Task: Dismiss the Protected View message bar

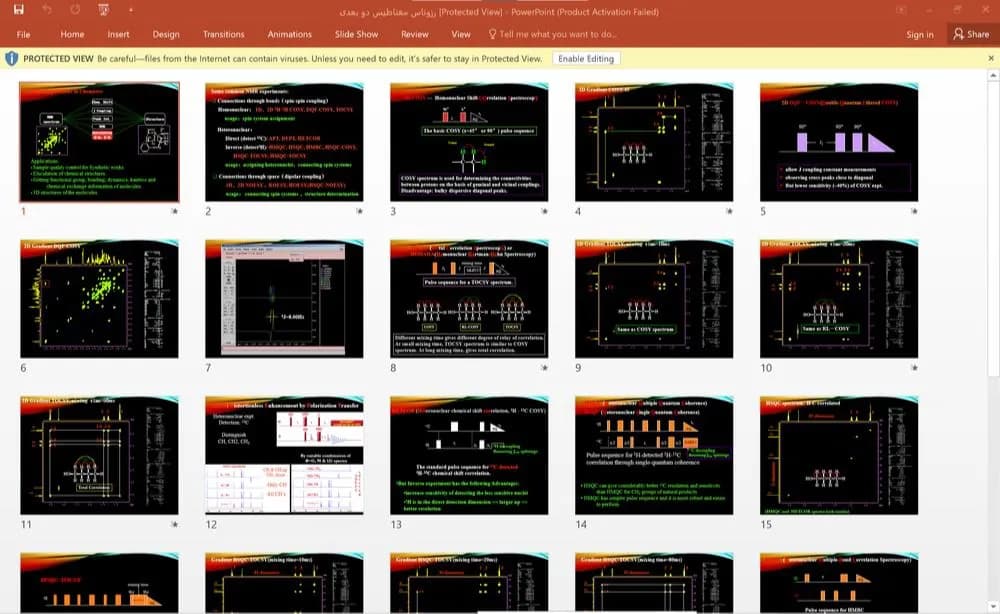Action: (991, 58)
